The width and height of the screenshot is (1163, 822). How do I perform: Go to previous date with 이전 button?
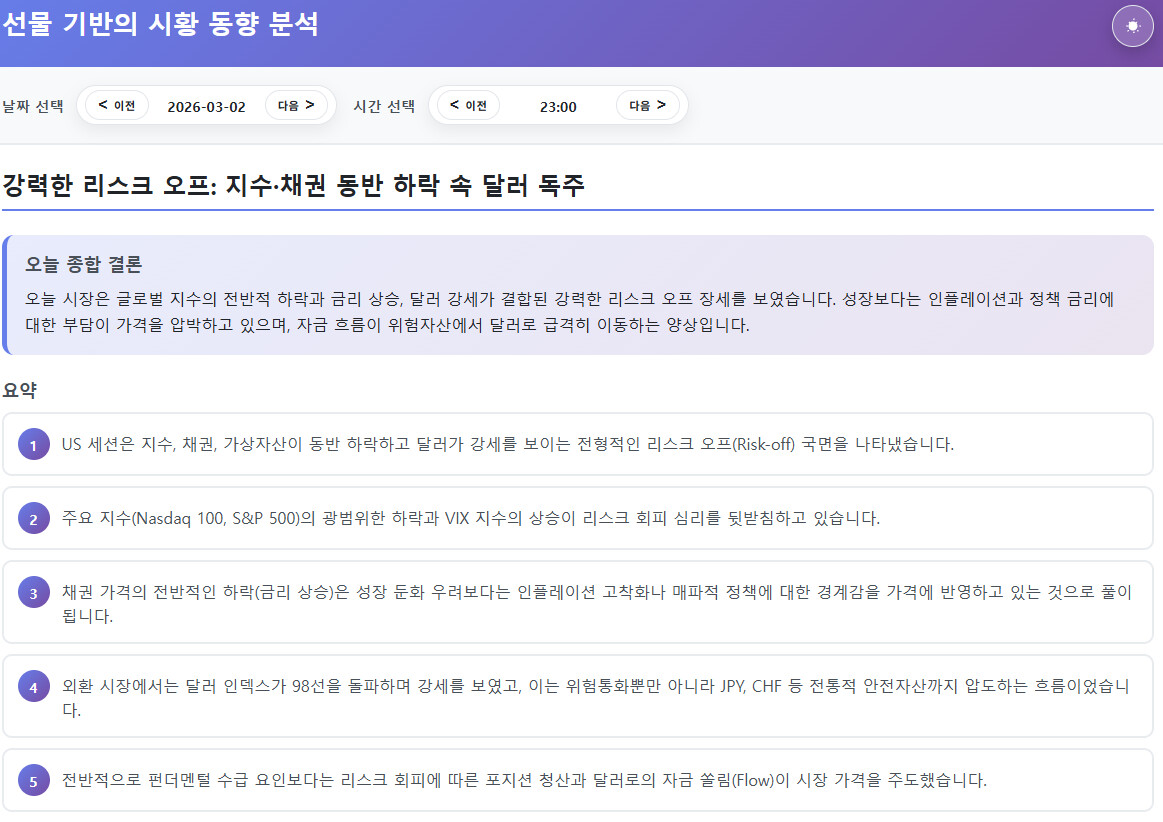tap(117, 105)
